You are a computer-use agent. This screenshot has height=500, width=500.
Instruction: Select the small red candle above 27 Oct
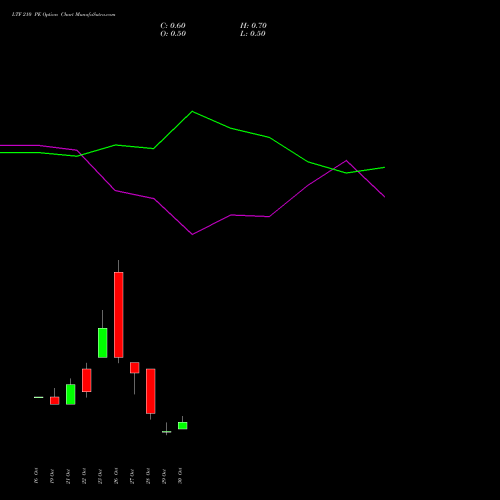[135, 368]
